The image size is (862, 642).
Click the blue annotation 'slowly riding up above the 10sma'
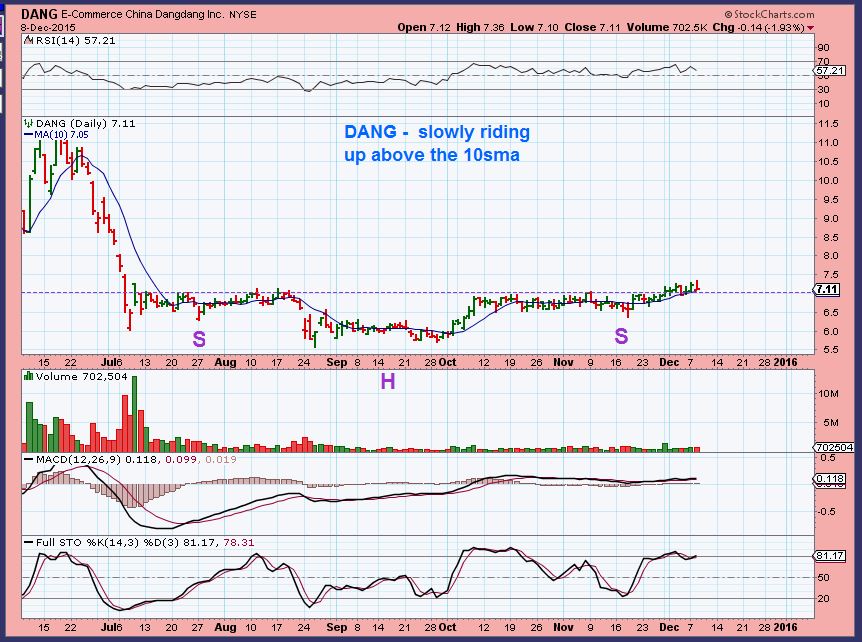437,143
